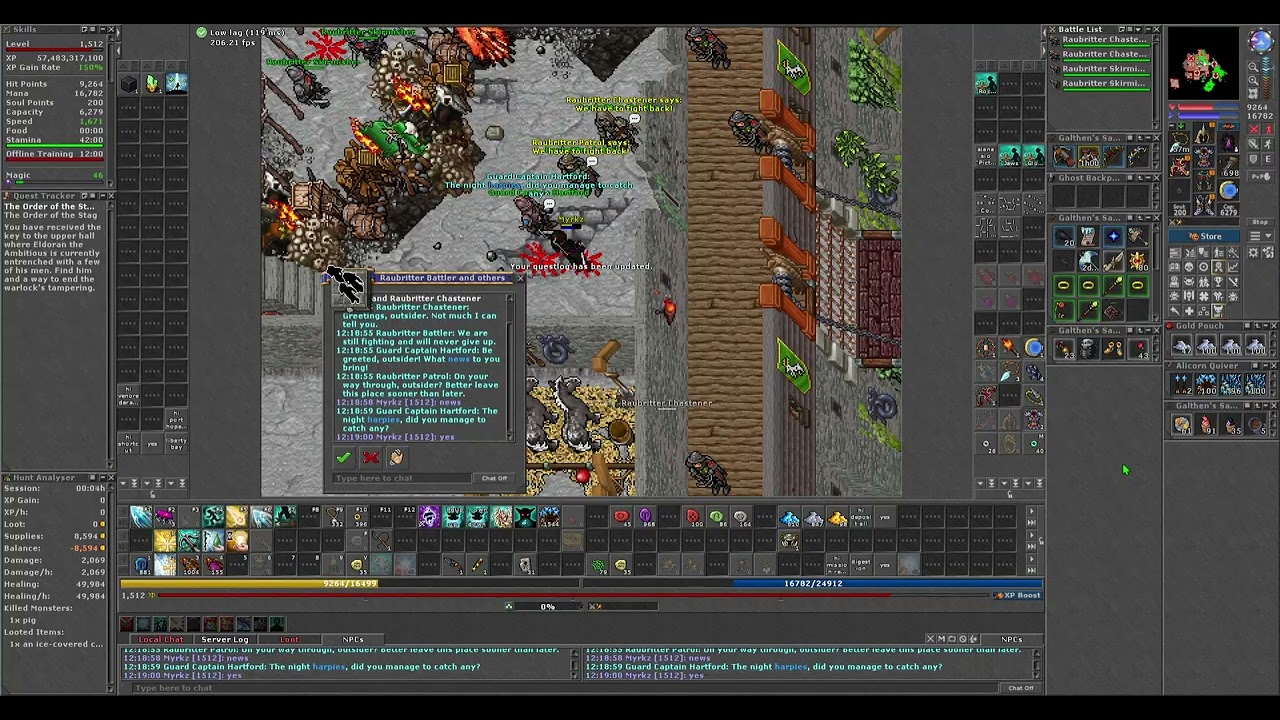Image resolution: width=1280 pixels, height=720 pixels.
Task: Click the red X icon in NPC window
Action: (371, 457)
